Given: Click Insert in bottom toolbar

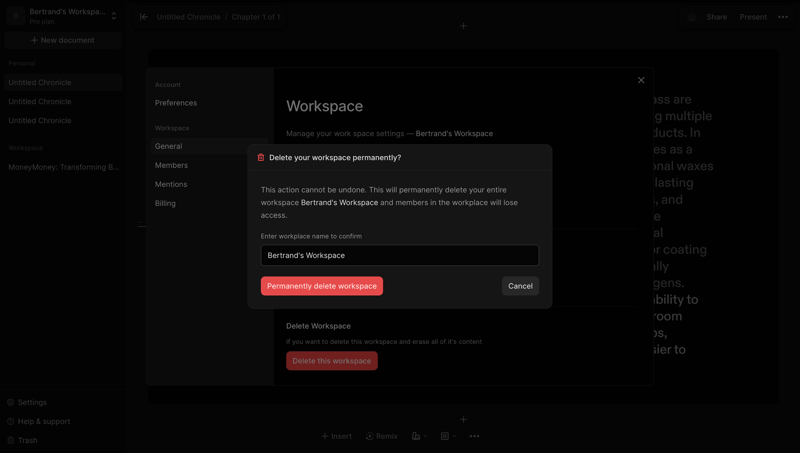Looking at the screenshot, I should click(337, 436).
